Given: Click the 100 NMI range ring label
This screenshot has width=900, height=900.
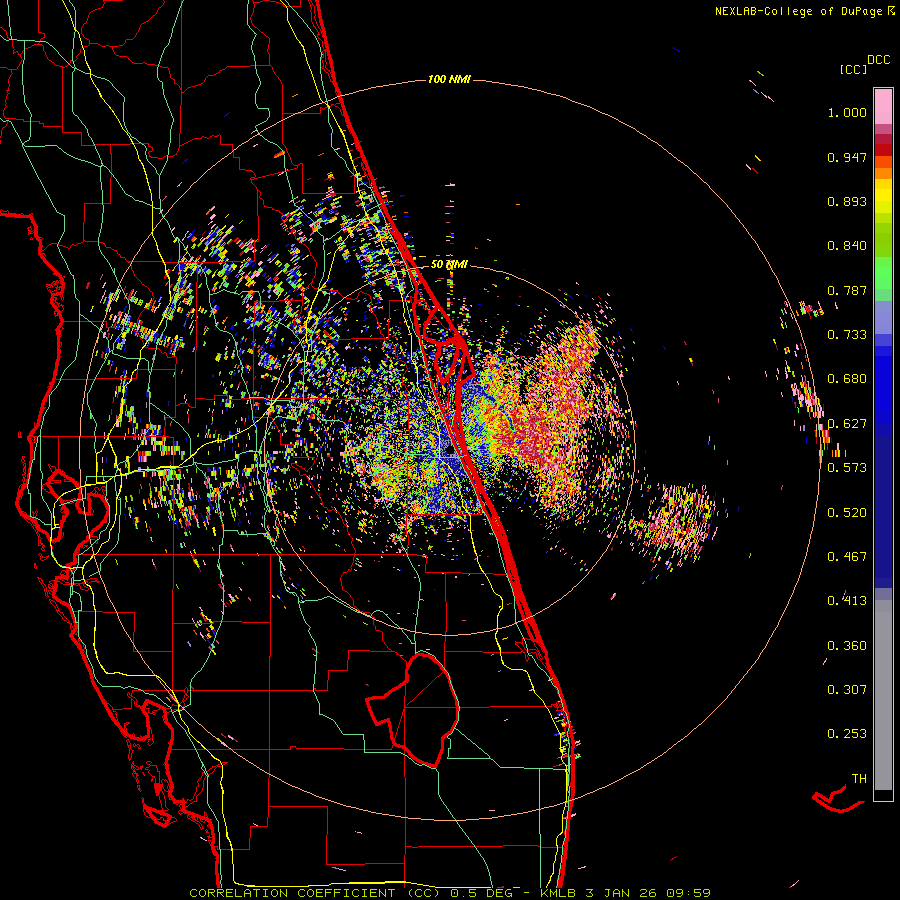Looking at the screenshot, I should click(449, 79).
